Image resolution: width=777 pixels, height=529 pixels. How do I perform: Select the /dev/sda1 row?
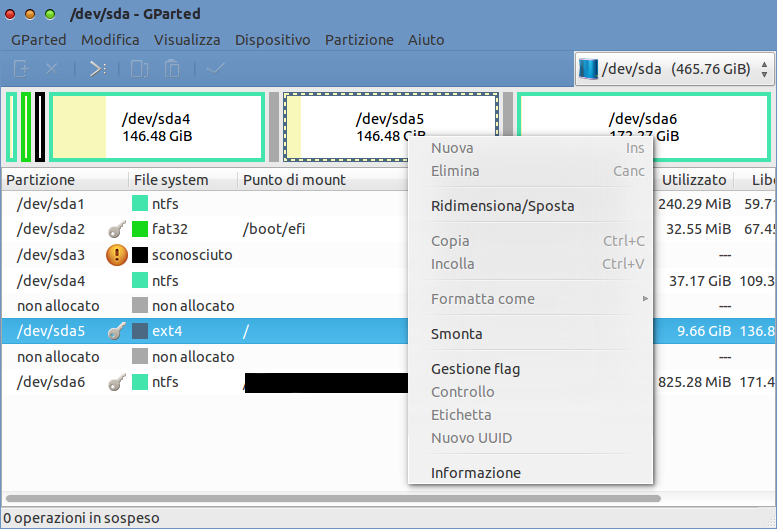click(x=204, y=204)
